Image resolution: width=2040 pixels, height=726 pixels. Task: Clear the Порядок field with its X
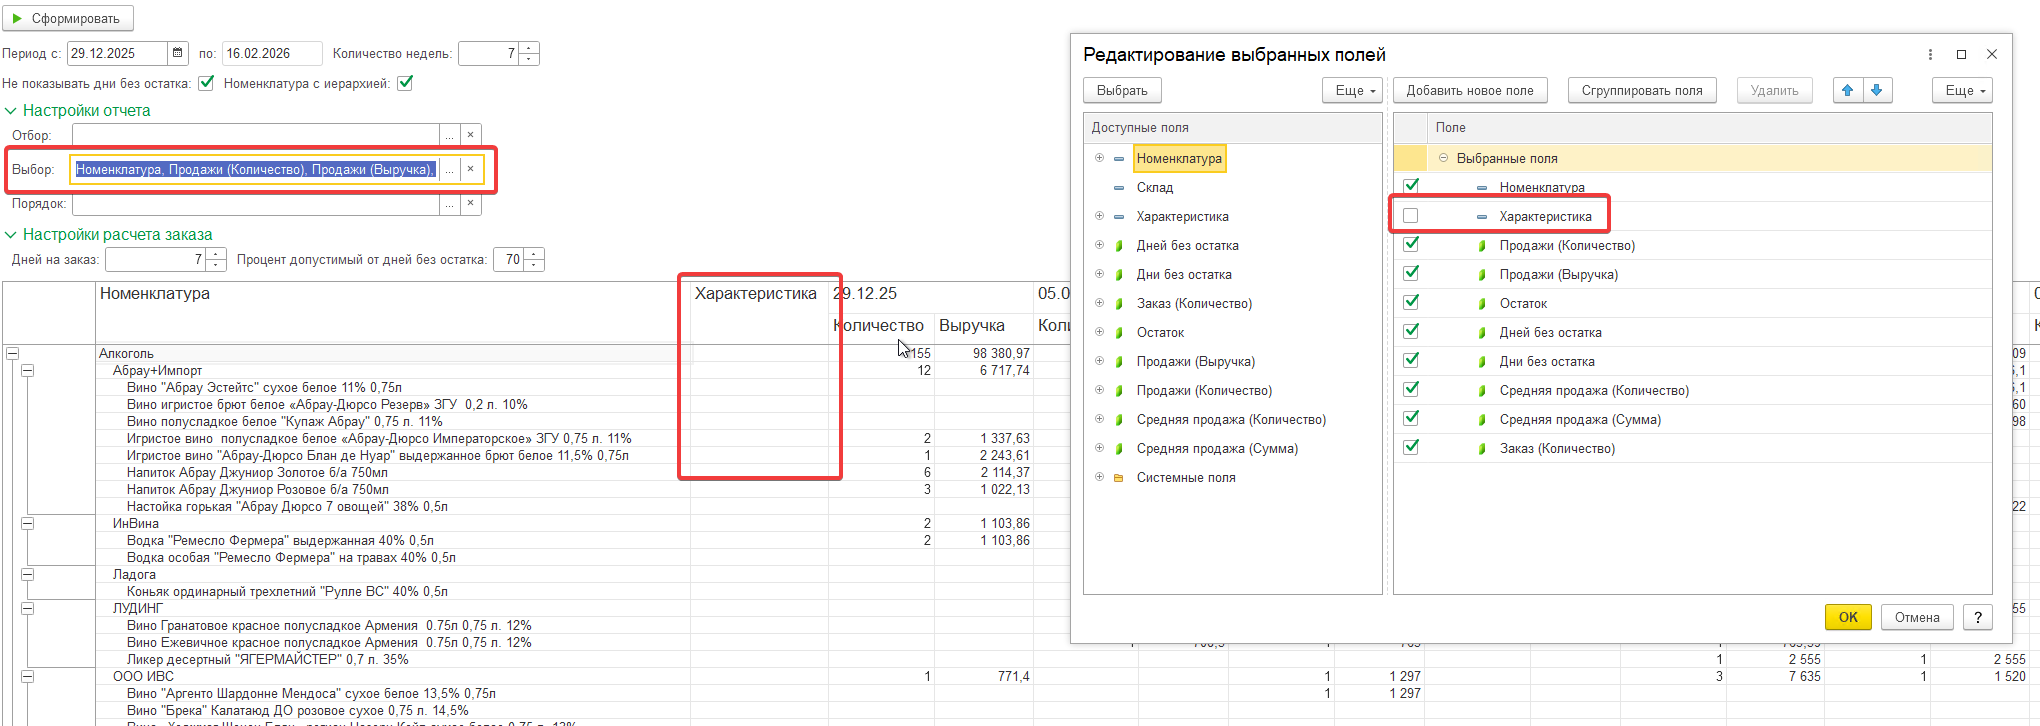pos(470,204)
